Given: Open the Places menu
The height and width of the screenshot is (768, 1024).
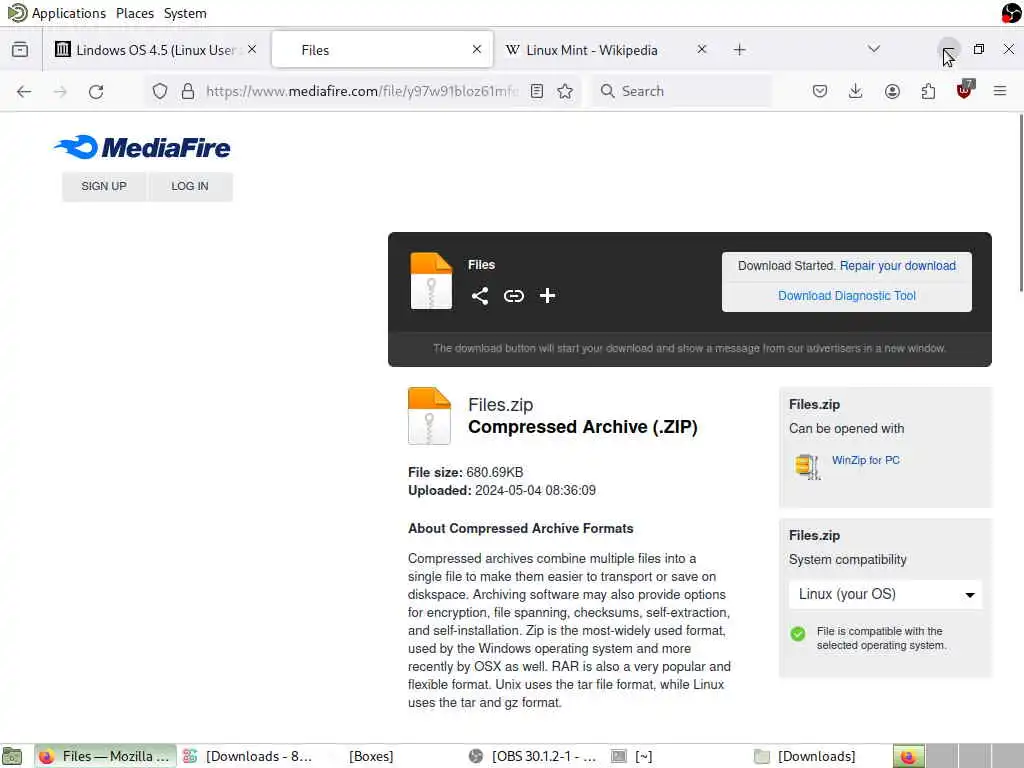Looking at the screenshot, I should click(x=135, y=13).
